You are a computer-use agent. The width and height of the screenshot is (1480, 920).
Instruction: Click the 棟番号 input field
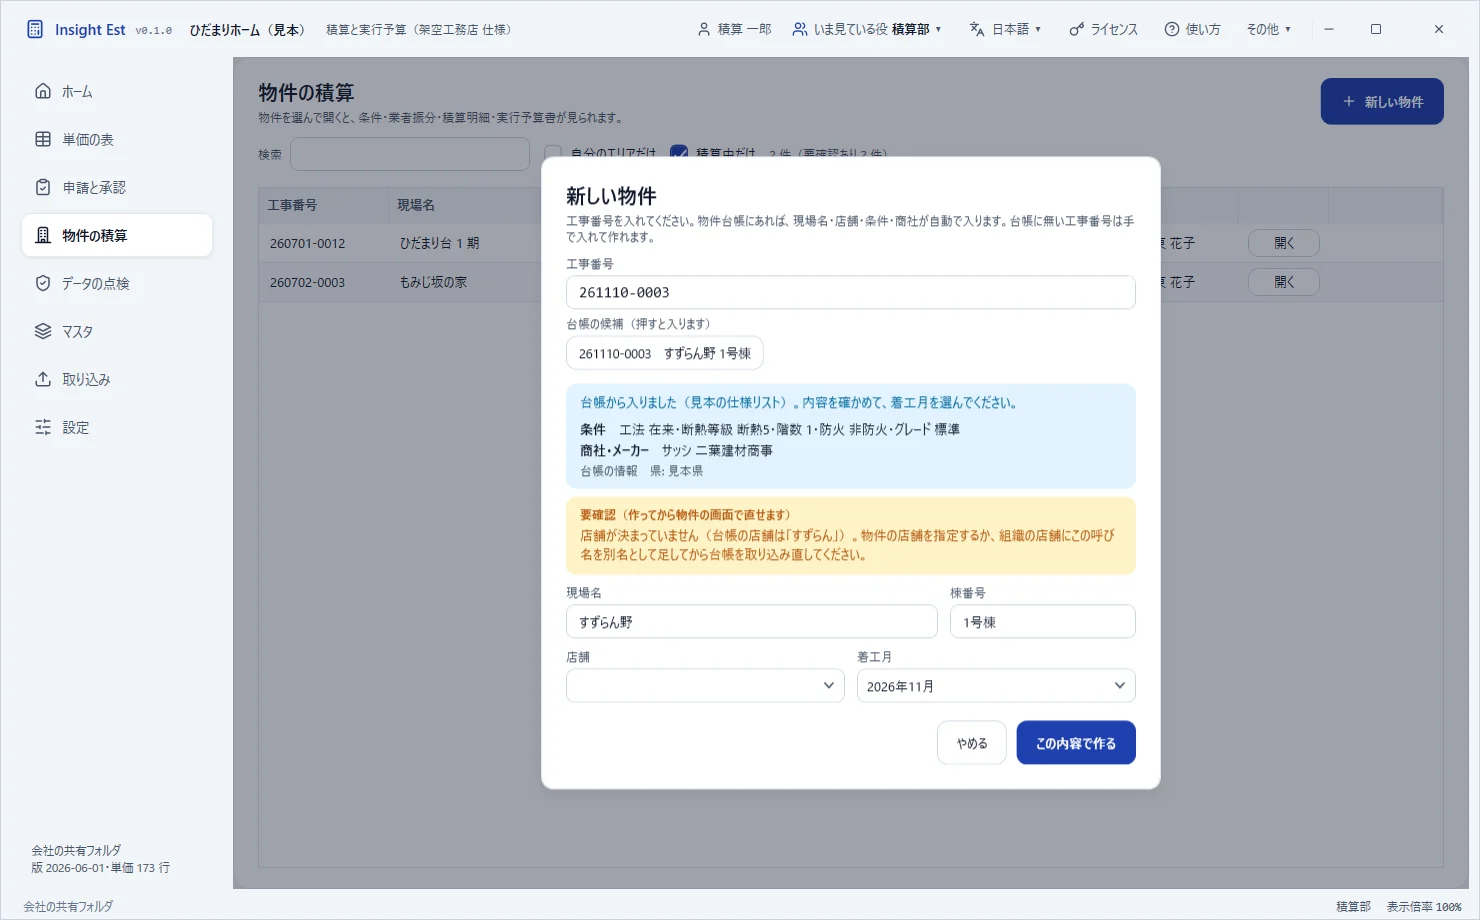click(x=1043, y=621)
